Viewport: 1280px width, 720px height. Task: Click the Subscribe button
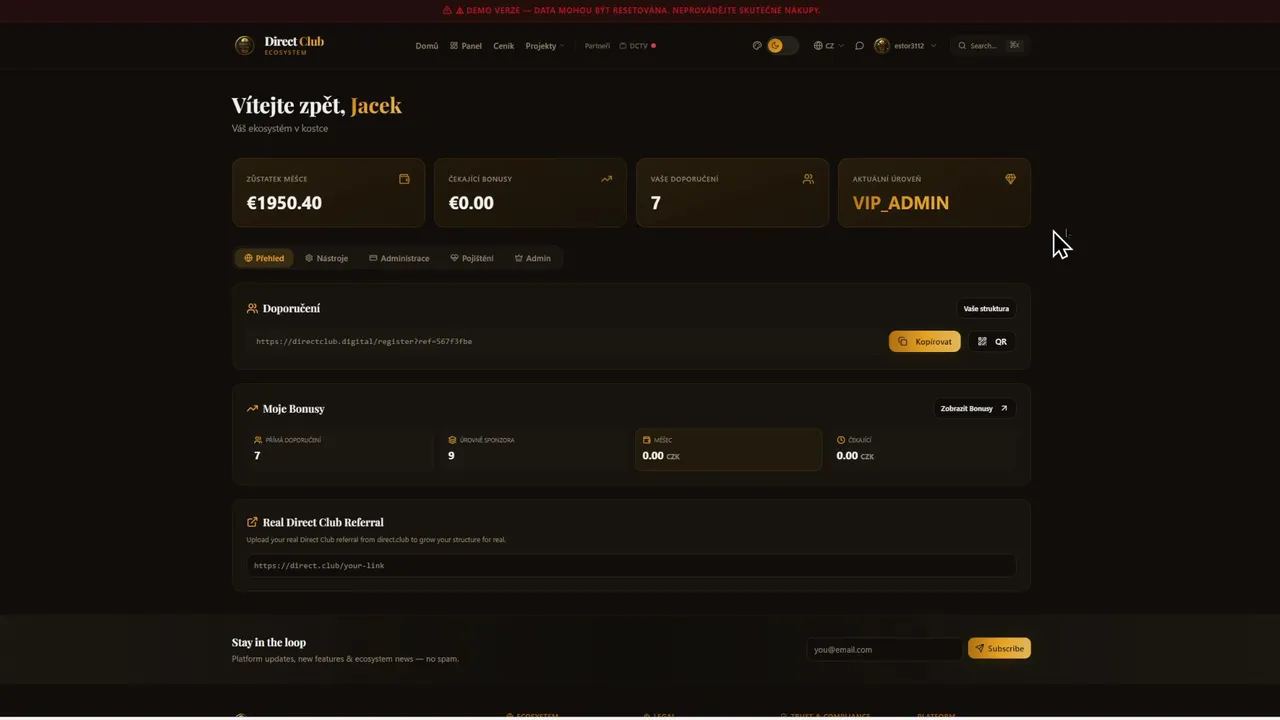click(999, 649)
